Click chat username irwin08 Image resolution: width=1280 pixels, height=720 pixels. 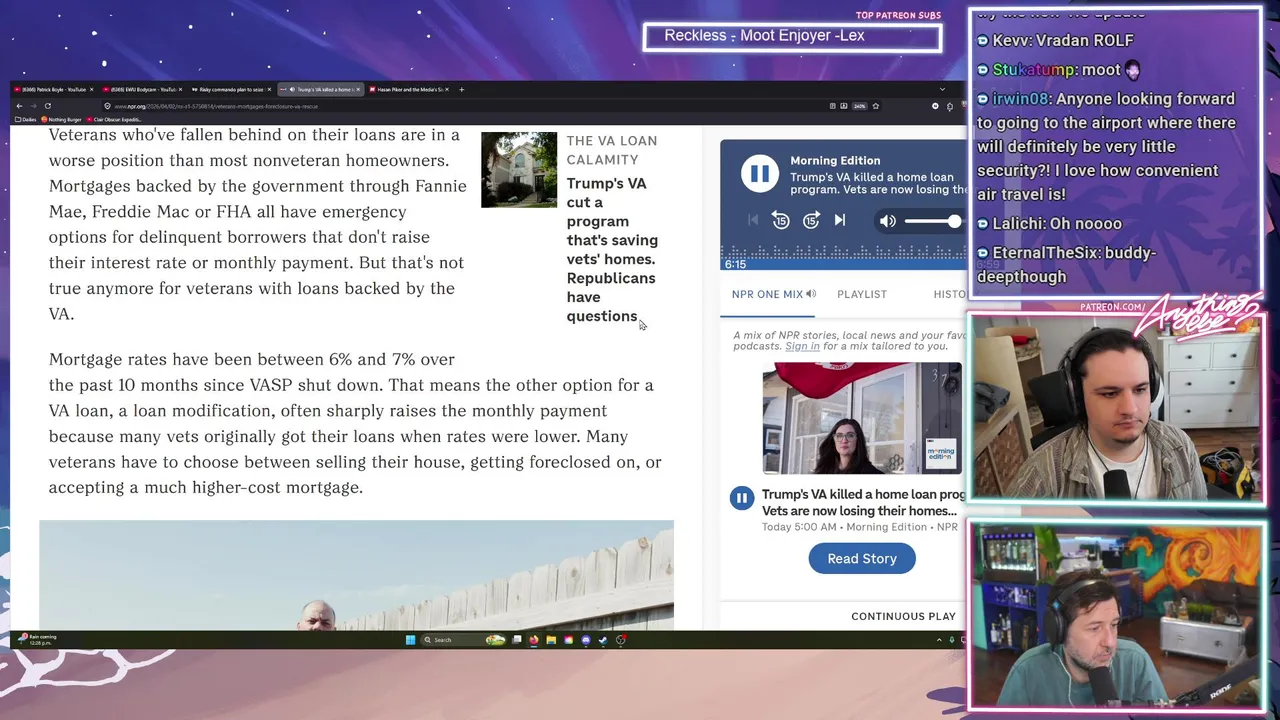pyautogui.click(x=1019, y=99)
